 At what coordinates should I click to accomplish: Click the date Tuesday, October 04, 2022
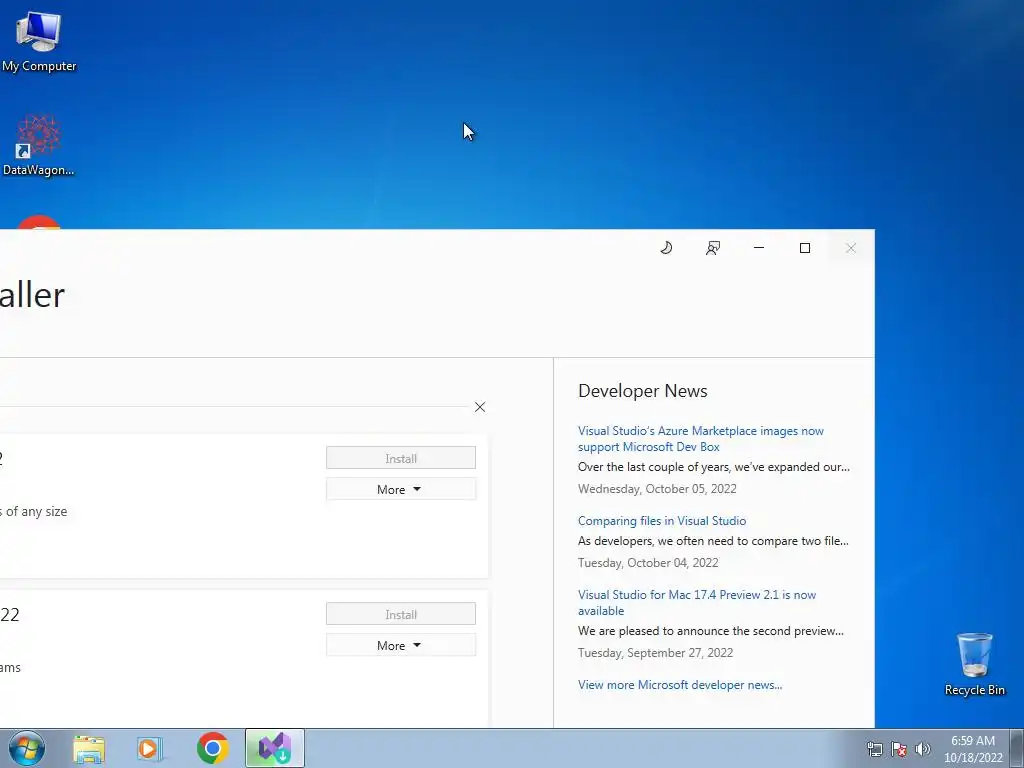coord(648,562)
